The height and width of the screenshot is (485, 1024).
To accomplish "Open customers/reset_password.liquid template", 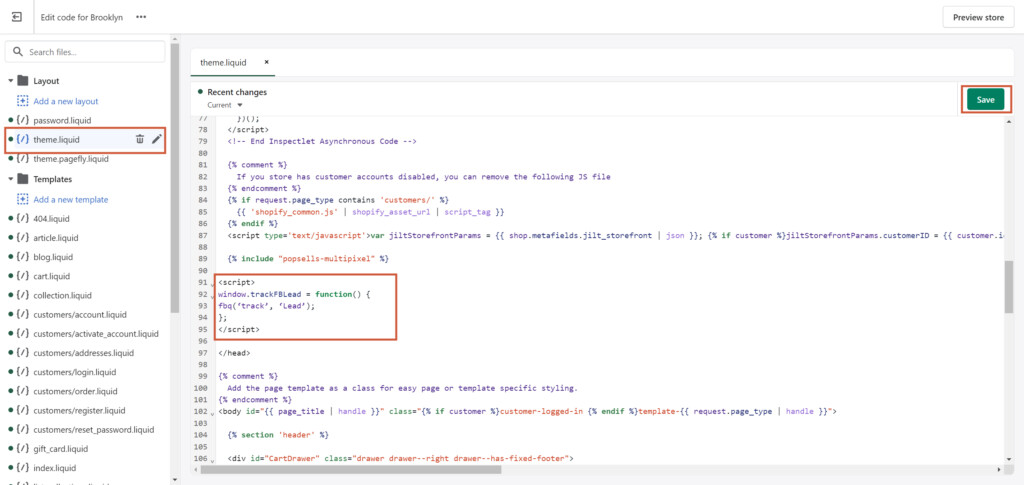I will tap(93, 430).
